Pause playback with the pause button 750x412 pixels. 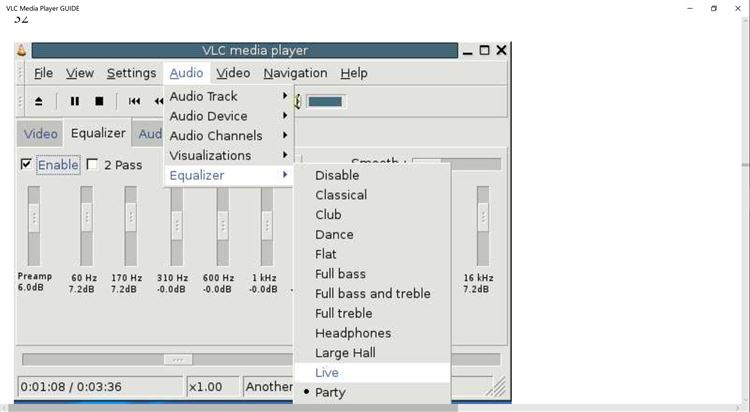(x=75, y=101)
